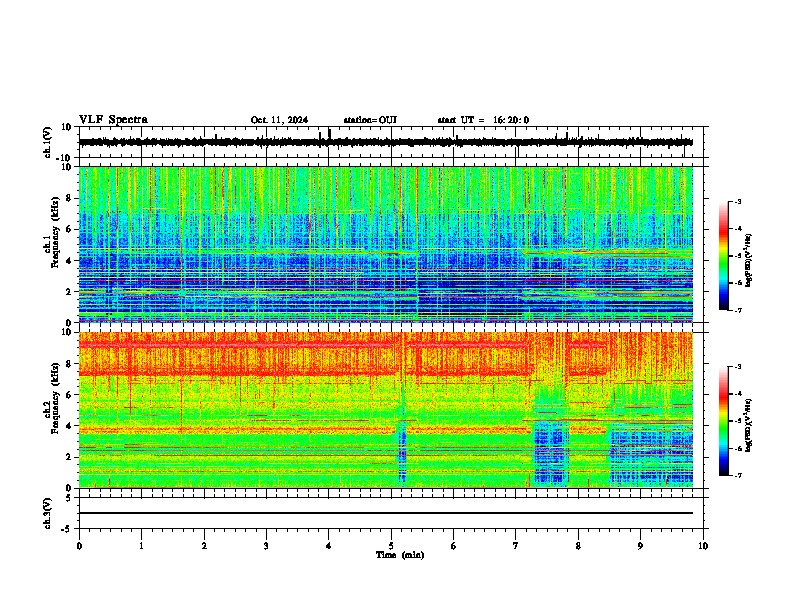792x612 pixels.
Task: Click the lower colorbar's log(PSD) axis title
Action: tap(749, 425)
